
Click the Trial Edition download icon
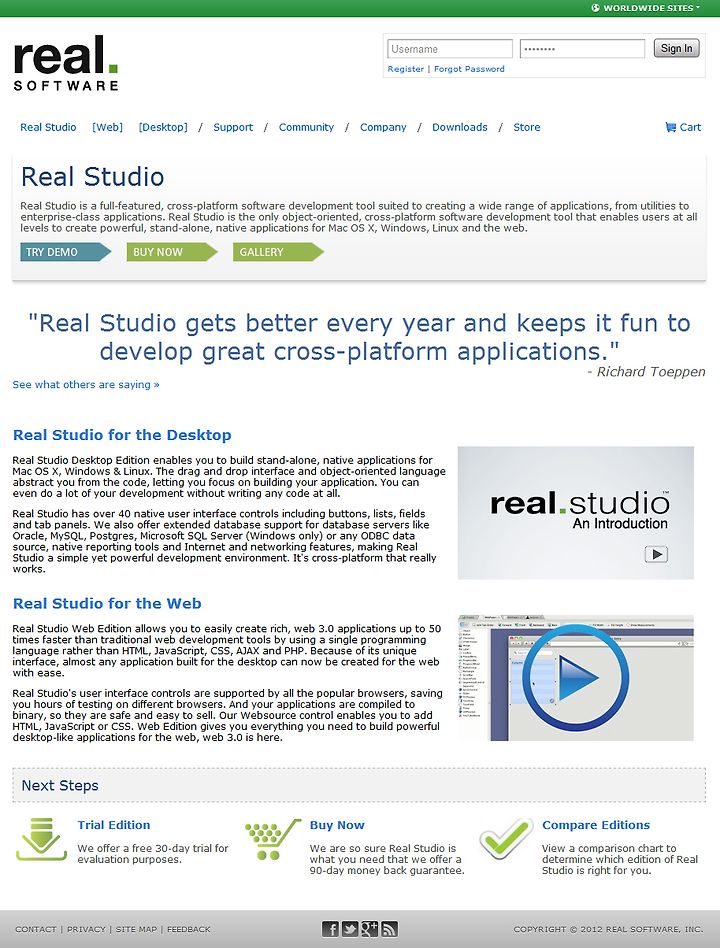(x=41, y=839)
